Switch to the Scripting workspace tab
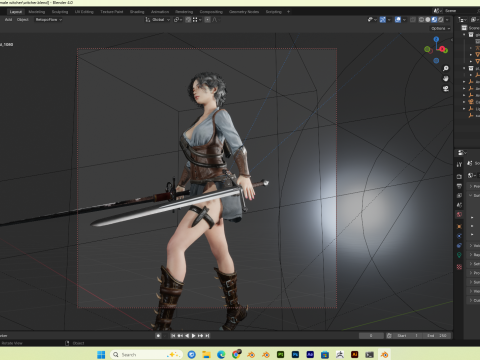The image size is (480, 360). coord(274,12)
